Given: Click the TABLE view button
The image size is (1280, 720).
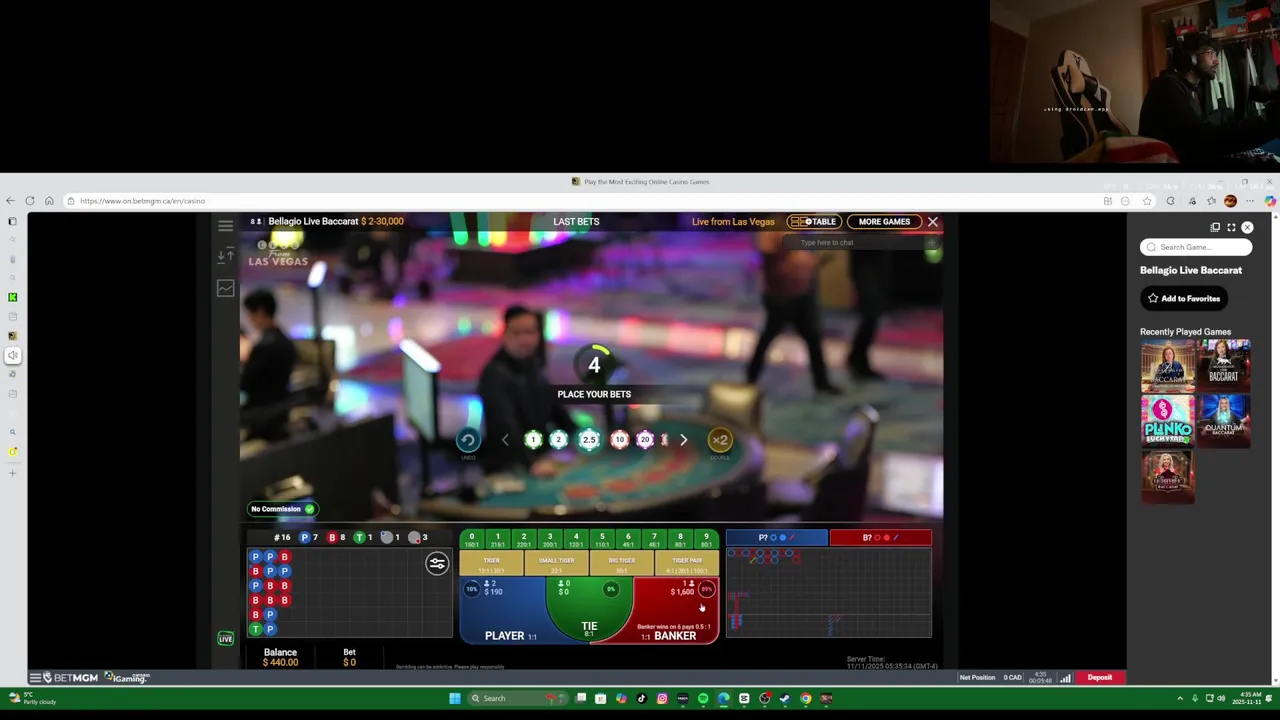Looking at the screenshot, I should [814, 222].
